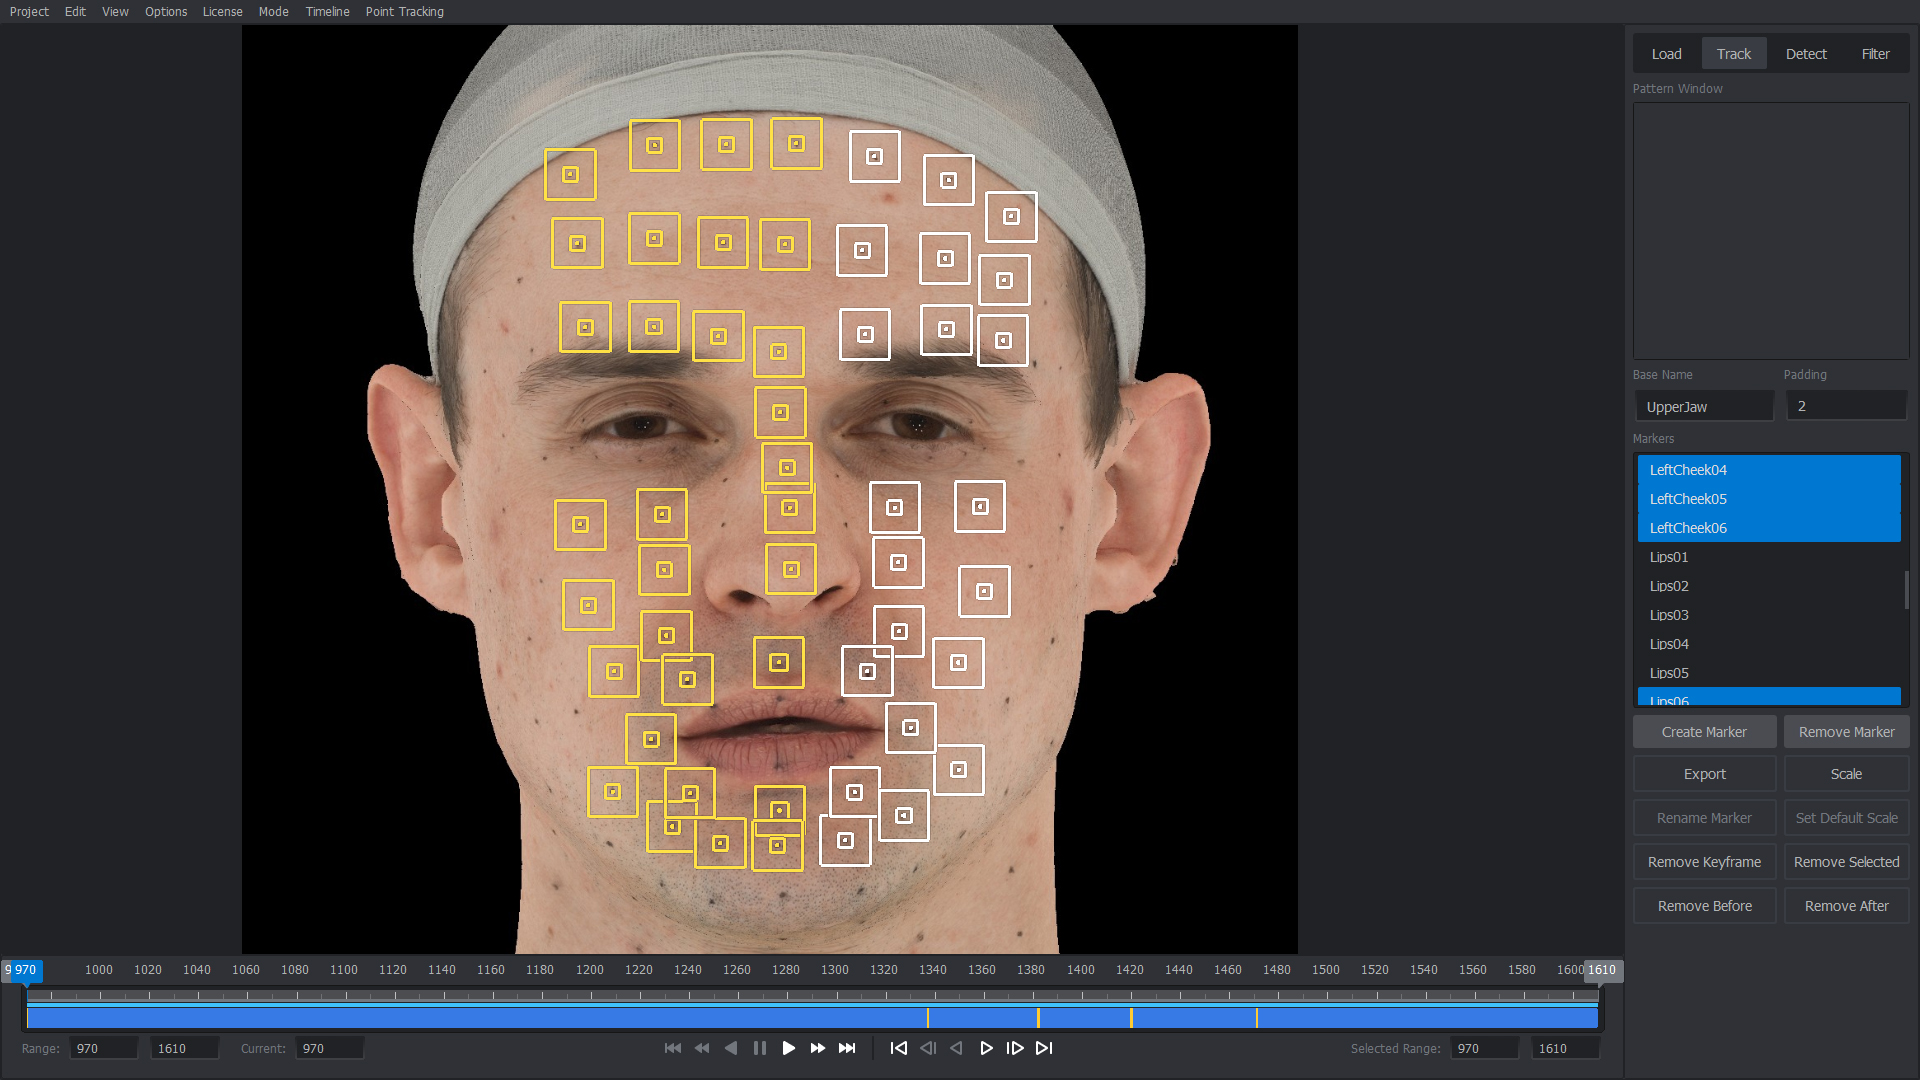The width and height of the screenshot is (1920, 1080).
Task: Click the Range start field showing 970
Action: [104, 1048]
